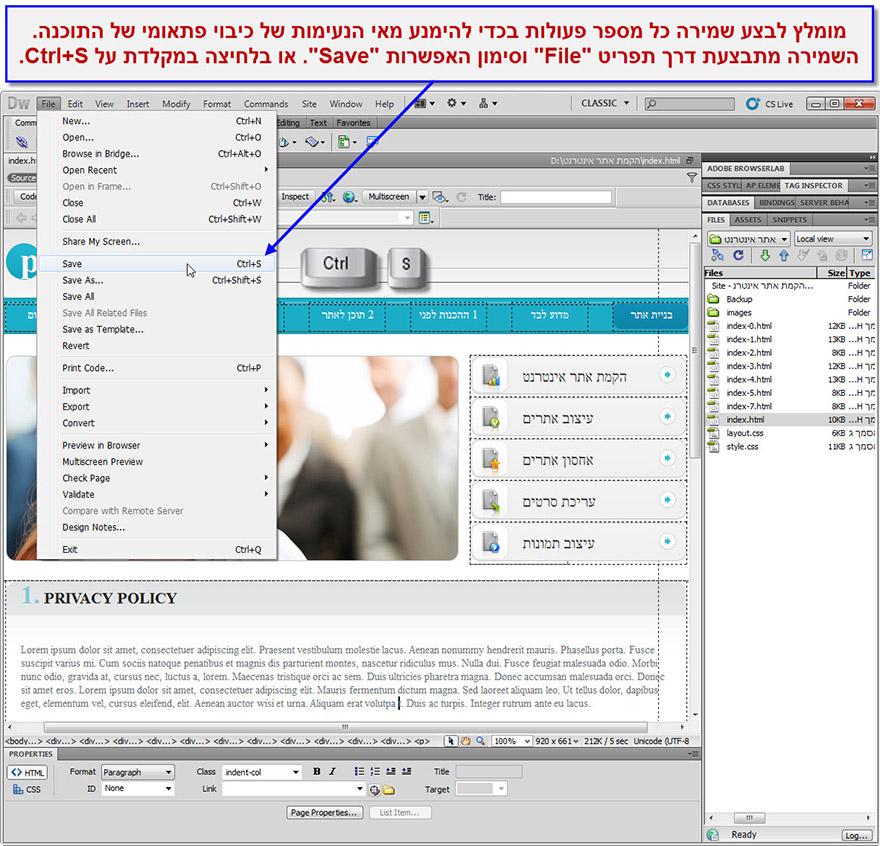Screen dimensions: 880x846
Task: Open the zoom level 100% dropdown
Action: [511, 741]
